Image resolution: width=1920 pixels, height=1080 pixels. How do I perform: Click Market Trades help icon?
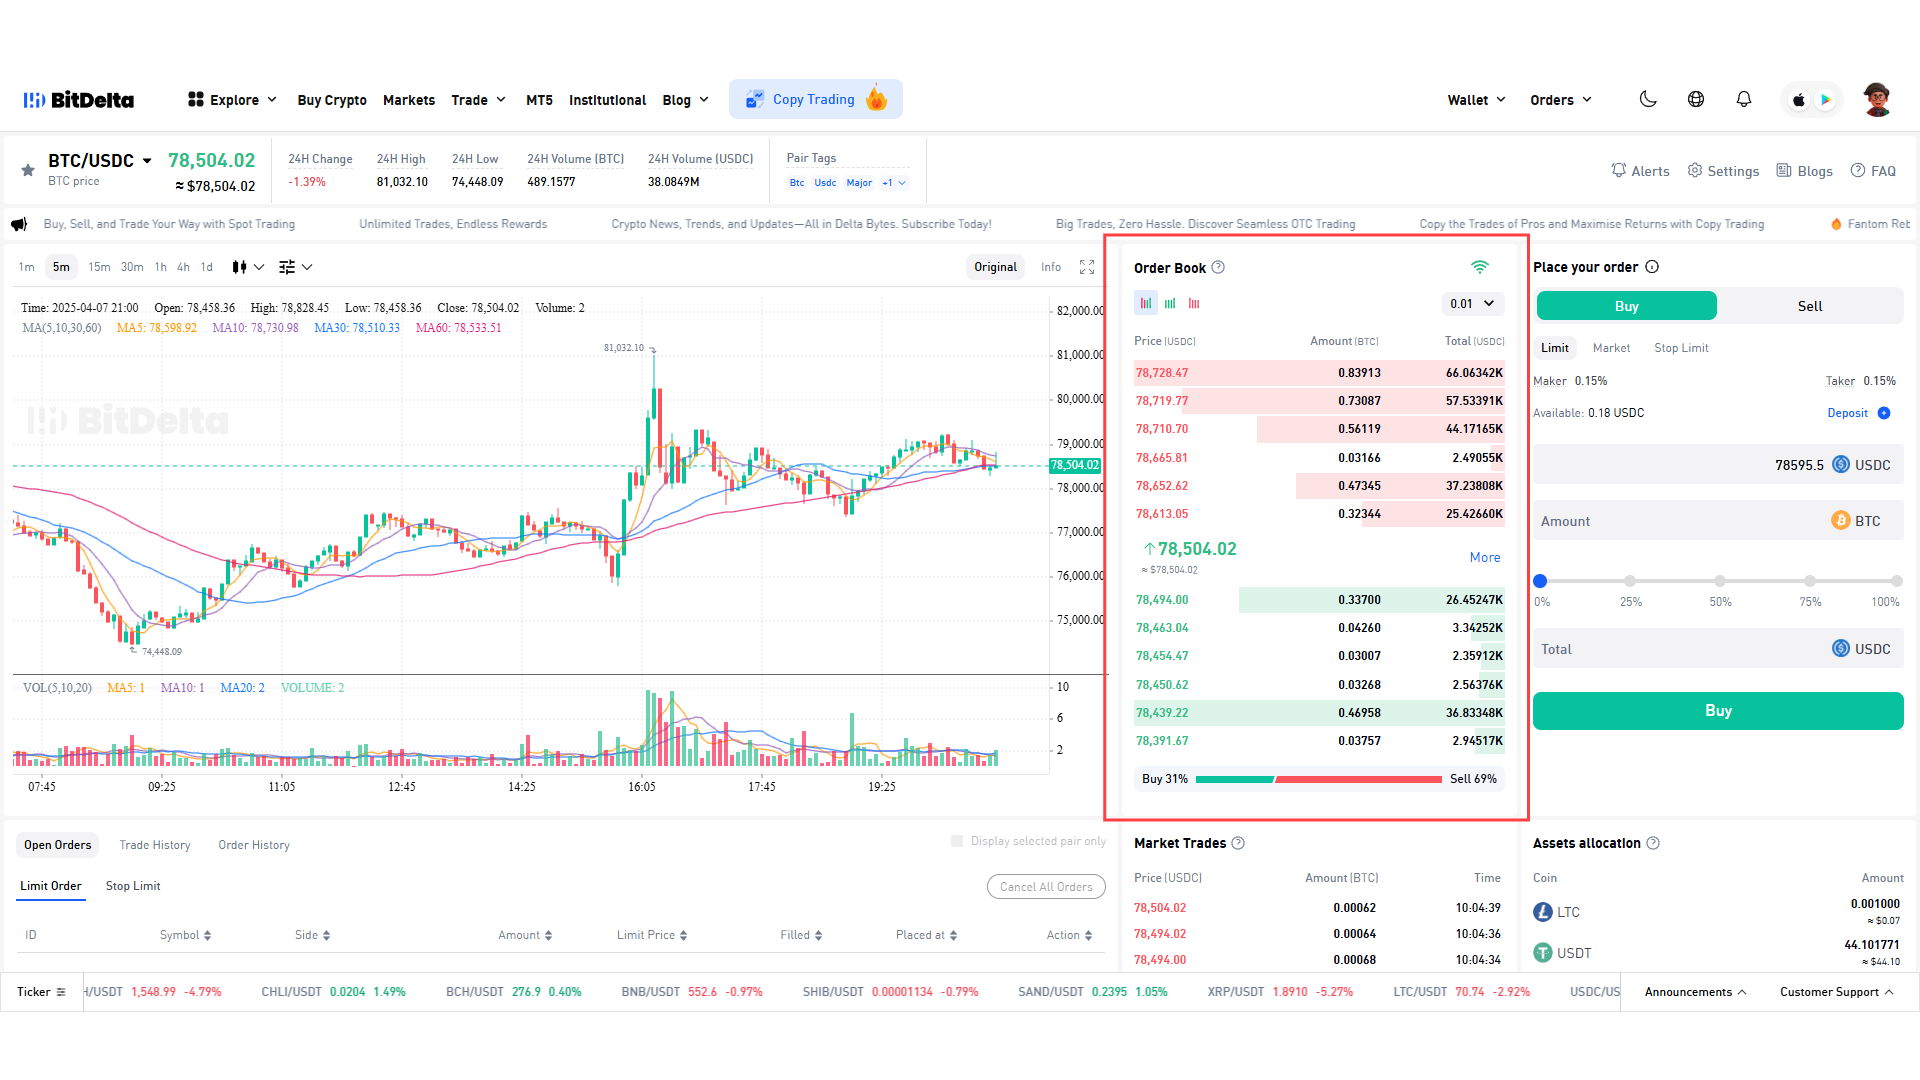click(1238, 843)
